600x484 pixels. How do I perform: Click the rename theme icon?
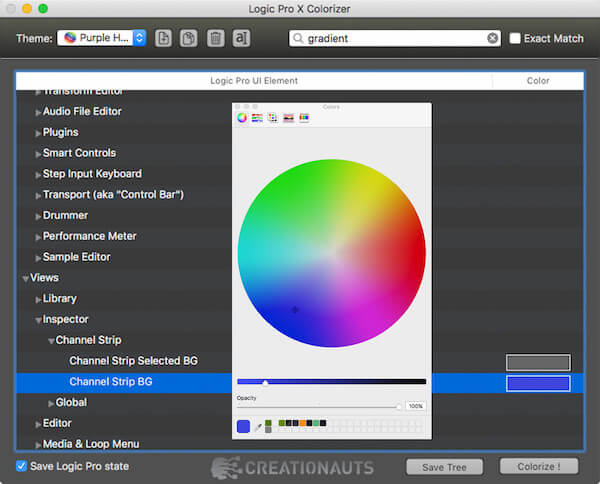241,38
